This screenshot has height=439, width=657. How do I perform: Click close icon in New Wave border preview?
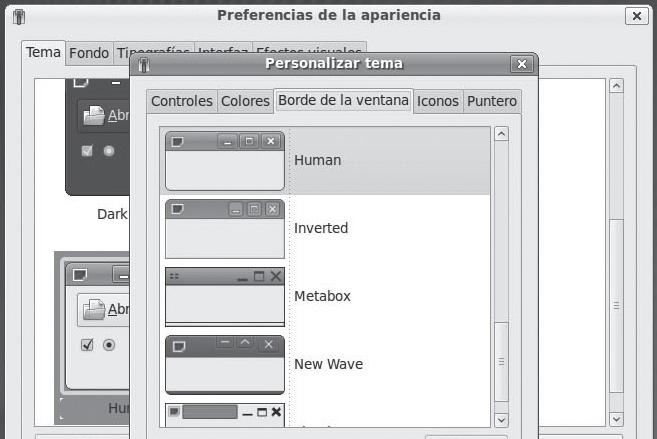pos(269,345)
